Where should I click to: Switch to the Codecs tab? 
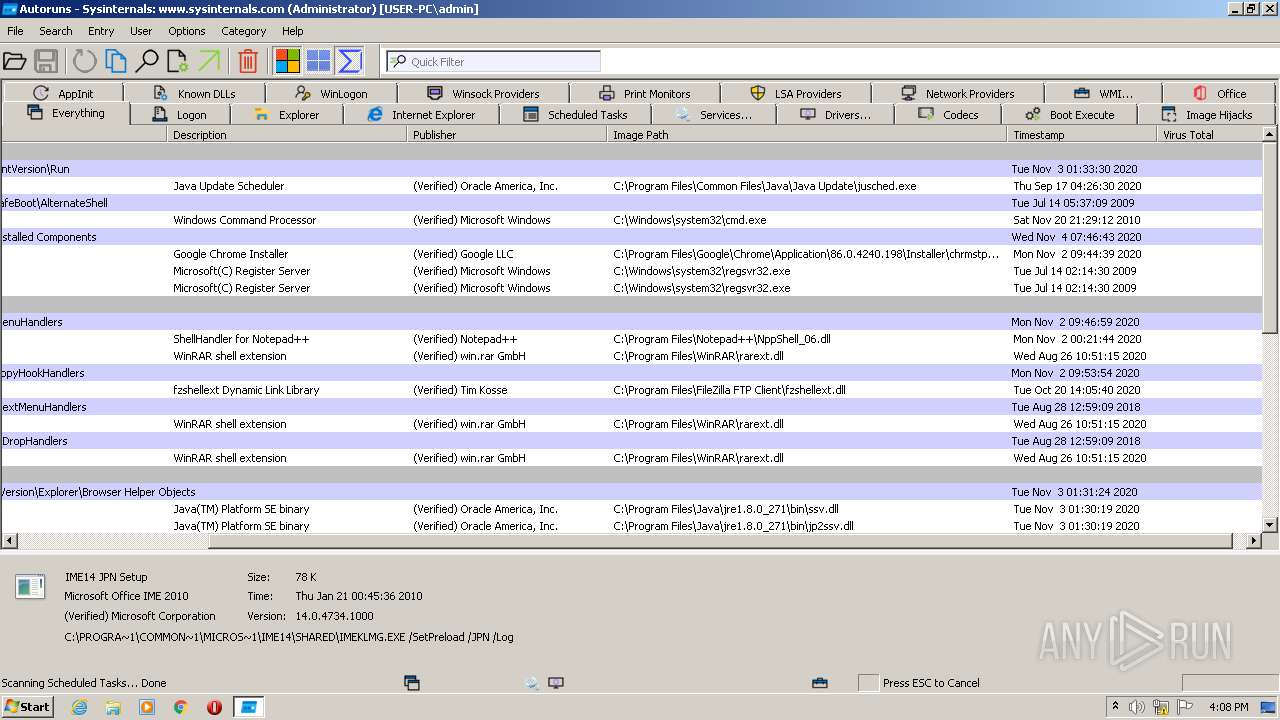point(948,115)
